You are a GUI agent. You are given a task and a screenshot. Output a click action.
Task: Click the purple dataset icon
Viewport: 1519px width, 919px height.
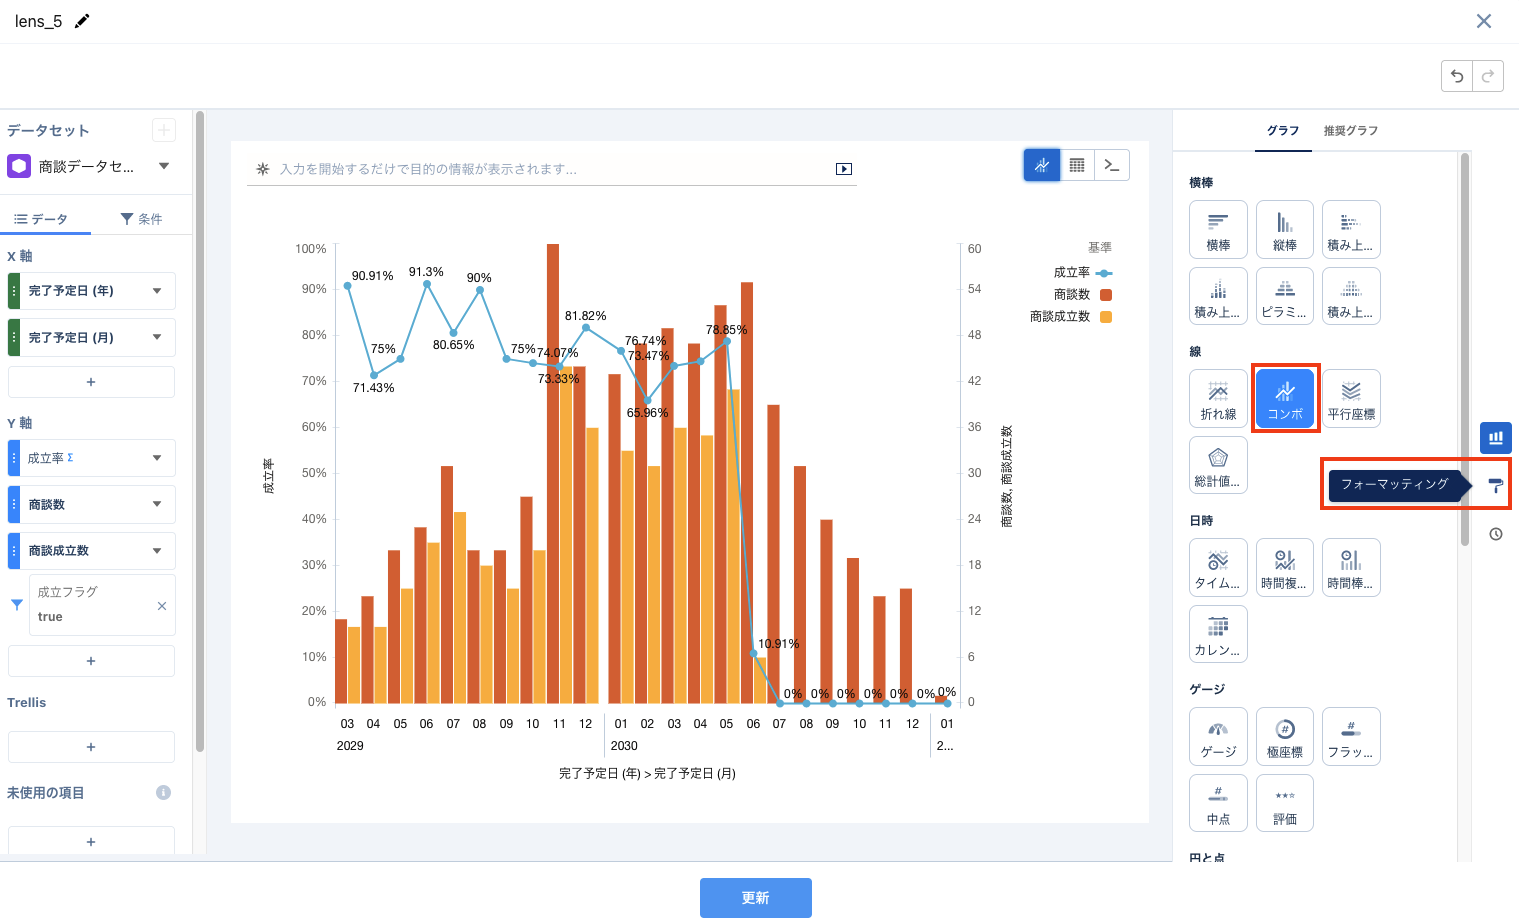[19, 166]
